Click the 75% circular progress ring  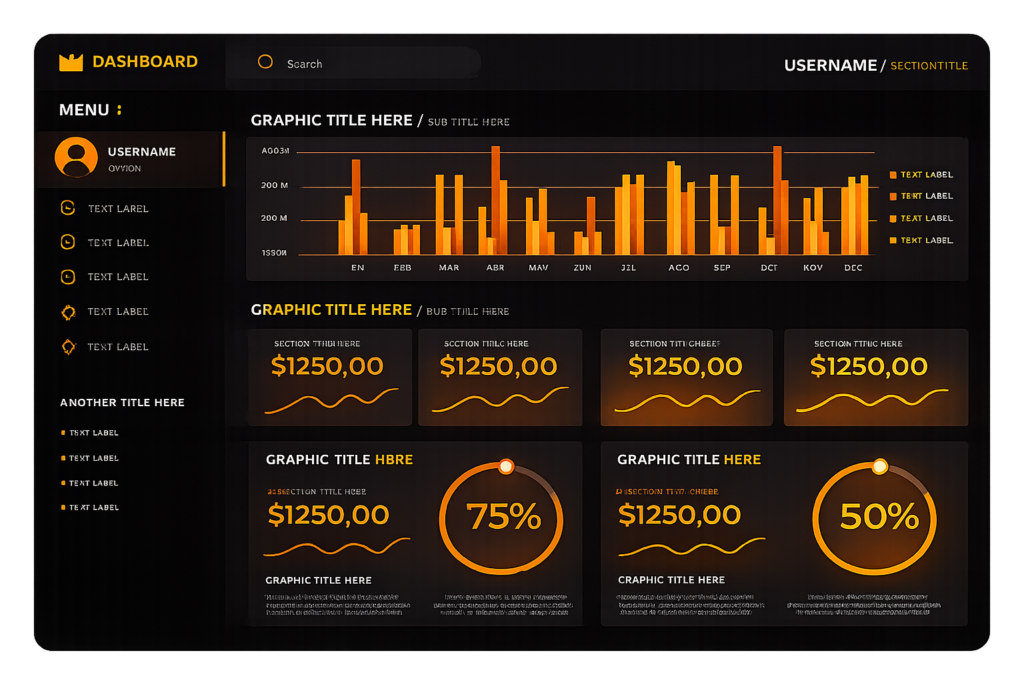coord(502,518)
